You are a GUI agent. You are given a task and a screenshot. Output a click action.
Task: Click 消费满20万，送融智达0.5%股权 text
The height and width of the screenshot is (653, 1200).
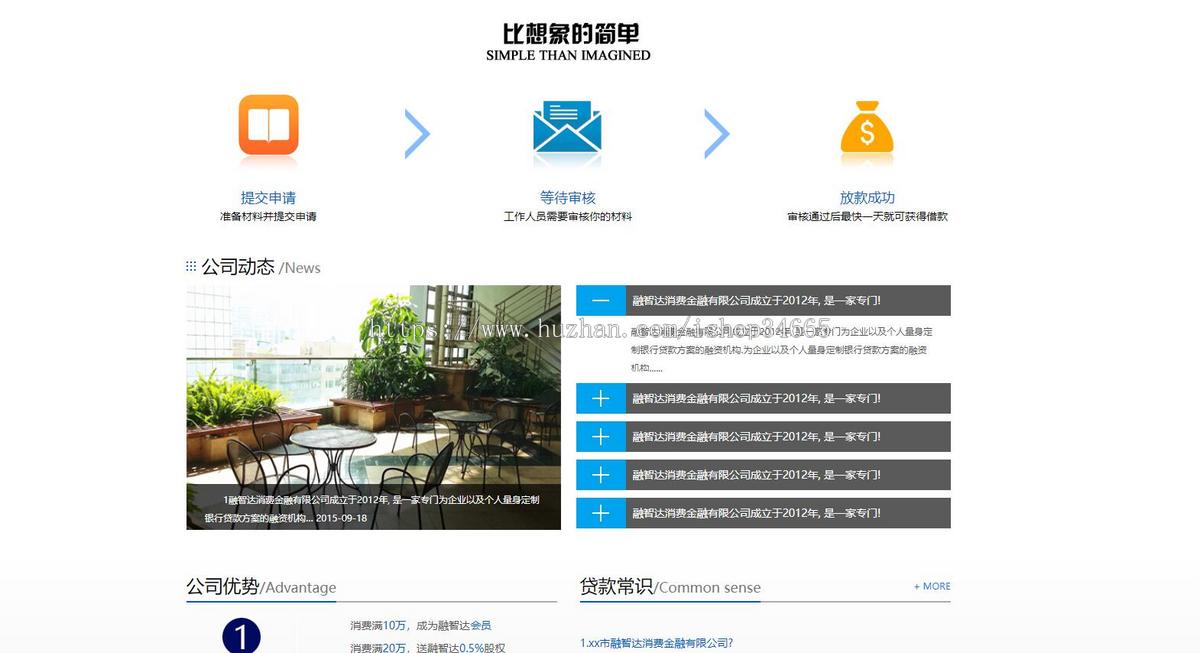tap(427, 648)
